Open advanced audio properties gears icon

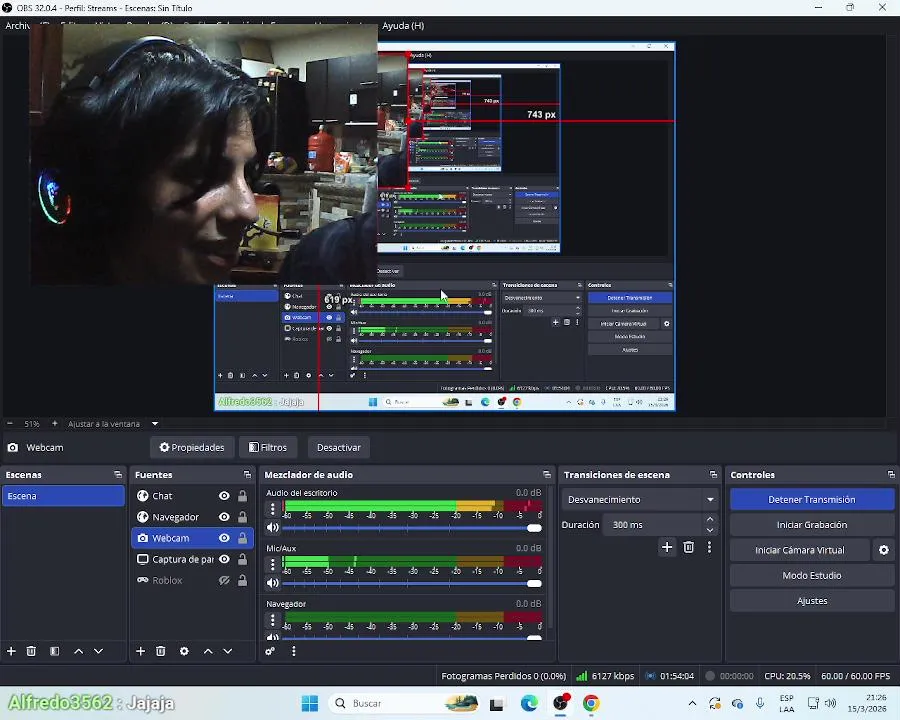pos(270,651)
